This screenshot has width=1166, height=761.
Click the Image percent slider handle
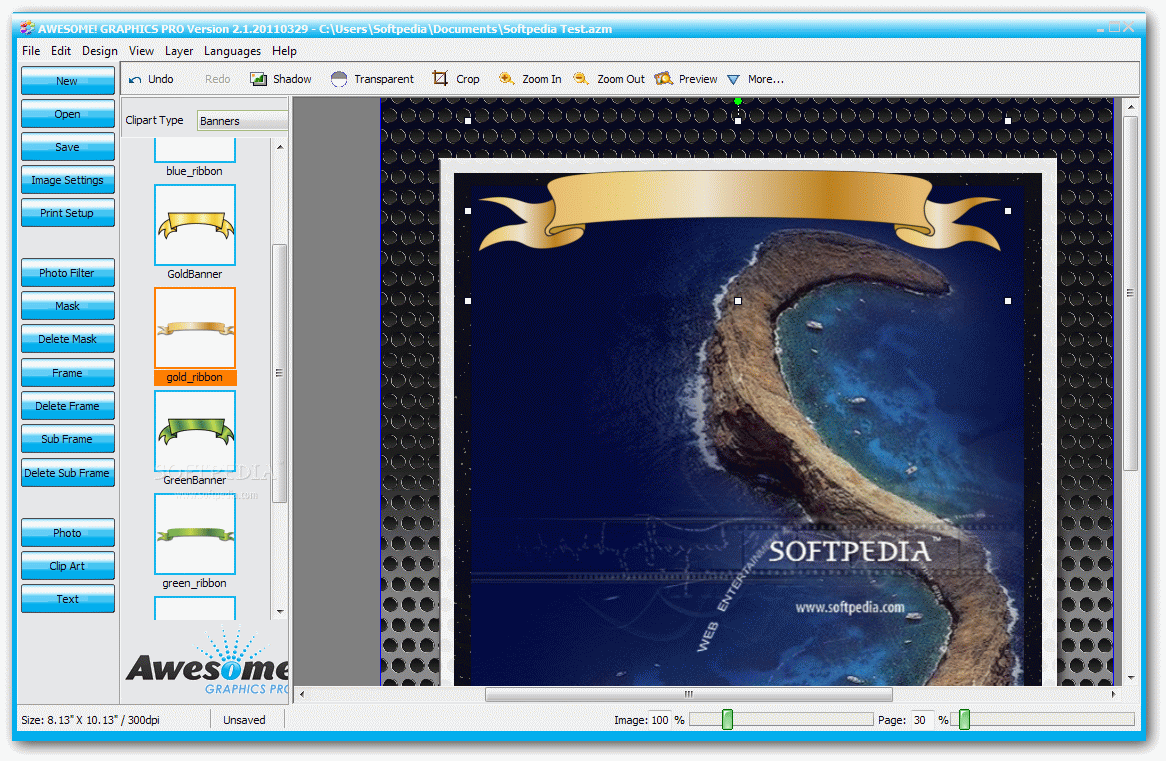click(727, 719)
